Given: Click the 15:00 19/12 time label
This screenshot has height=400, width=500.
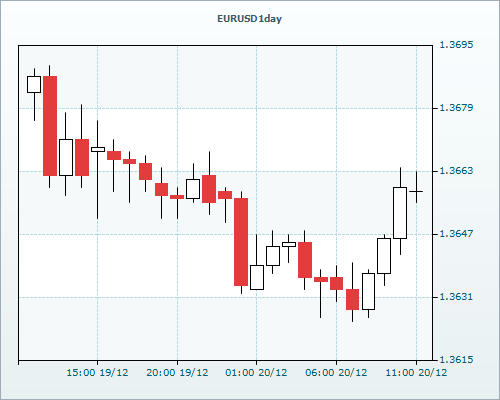Looking at the screenshot, I should tap(97, 373).
